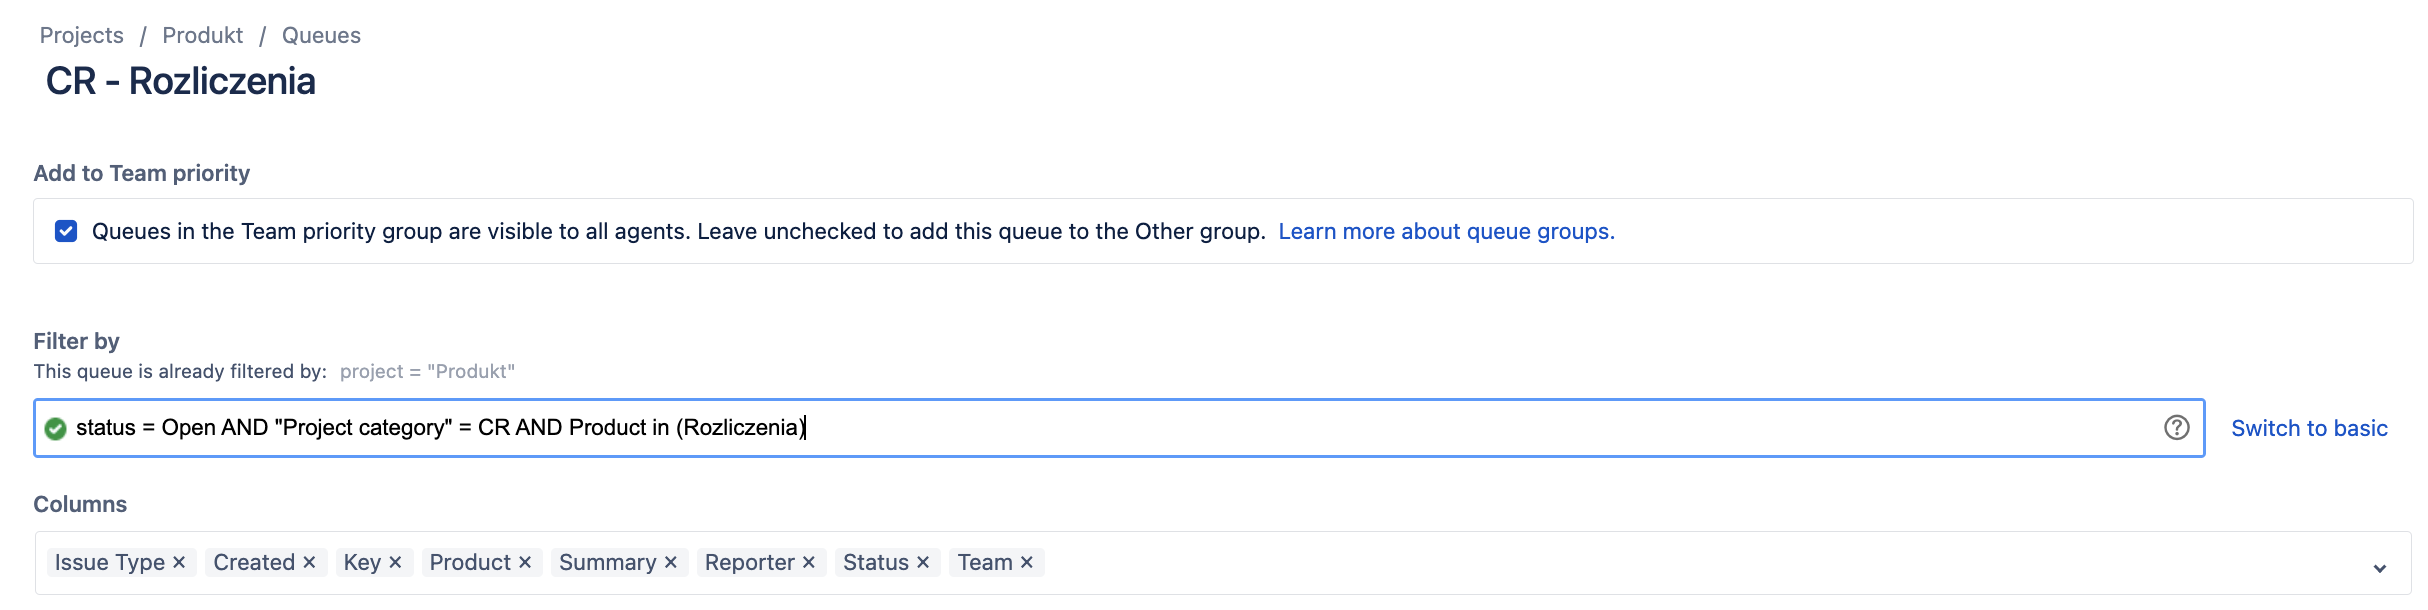Click Switch to basic link
Viewport: 2428px width, 610px height.
click(2309, 429)
